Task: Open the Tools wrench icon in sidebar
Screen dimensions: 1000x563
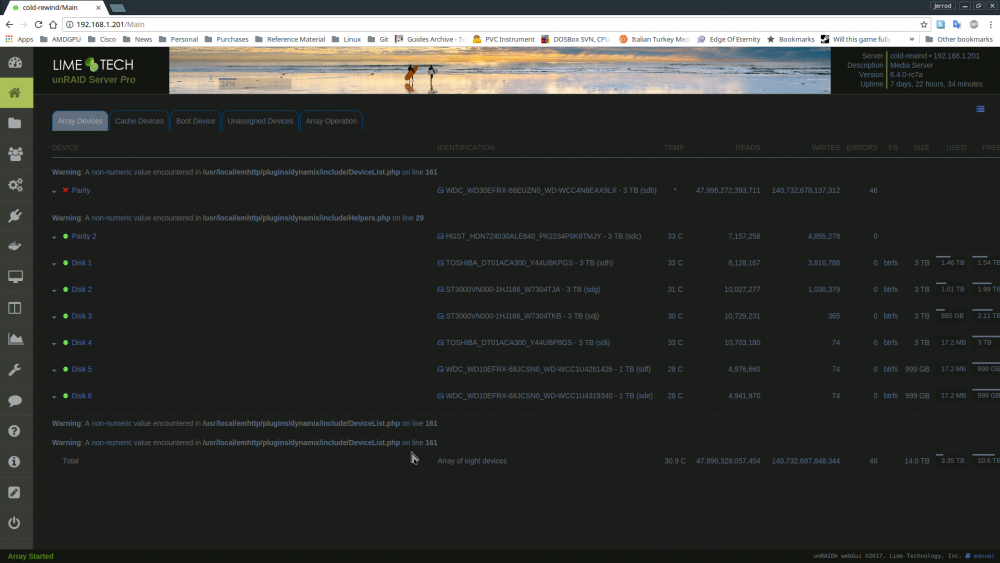Action: click(15, 370)
